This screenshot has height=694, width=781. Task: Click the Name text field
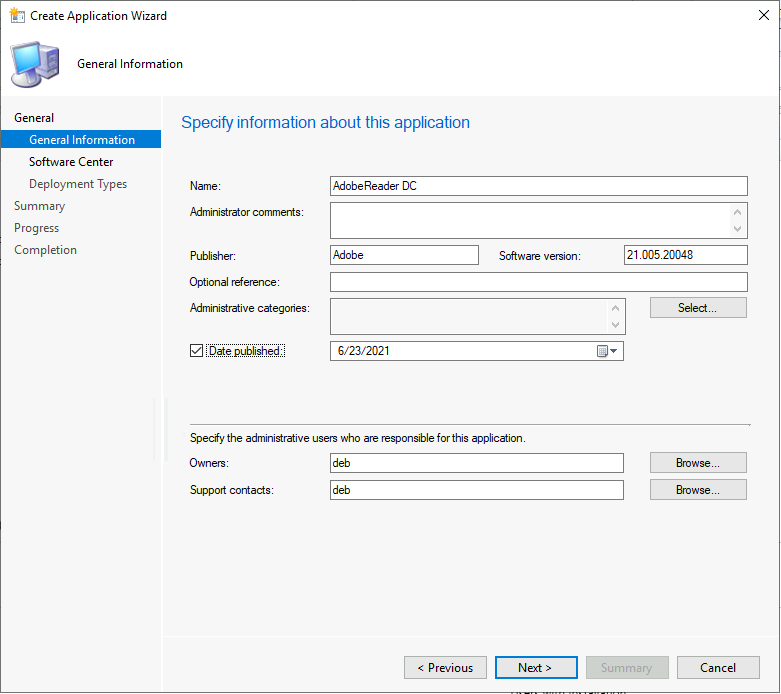pyautogui.click(x=538, y=186)
